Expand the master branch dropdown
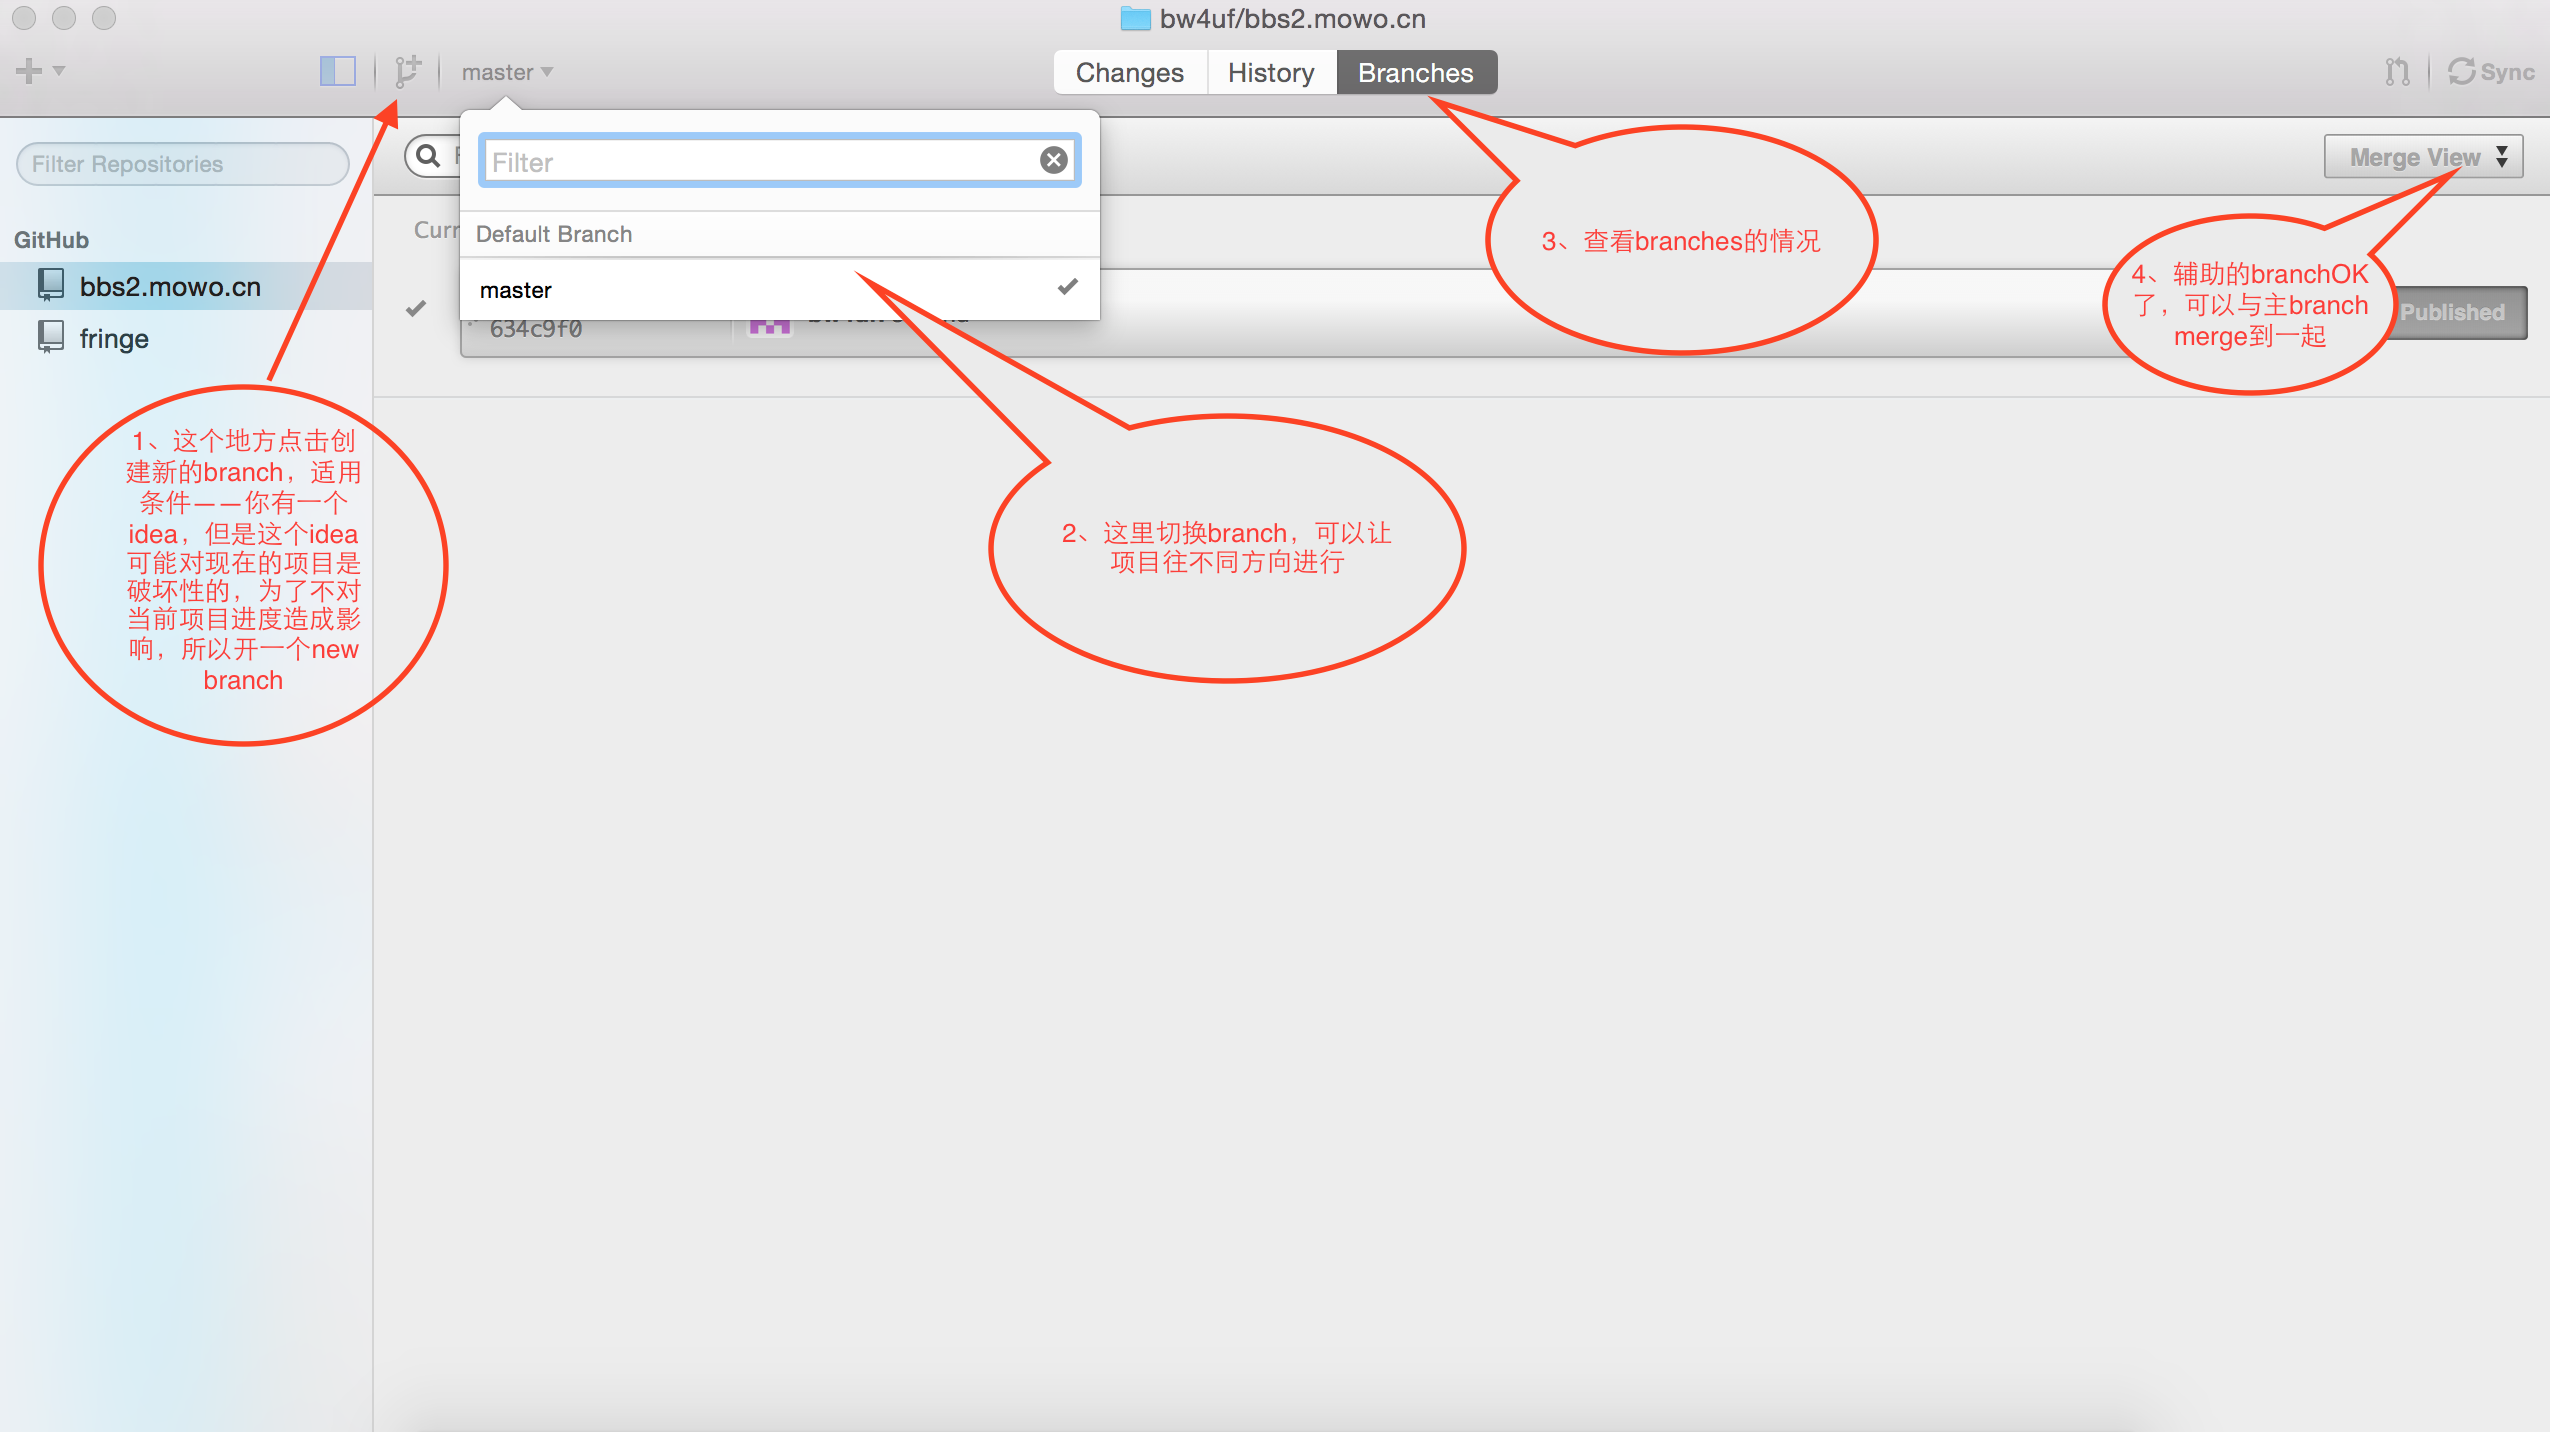Image resolution: width=2550 pixels, height=1432 pixels. [x=508, y=72]
